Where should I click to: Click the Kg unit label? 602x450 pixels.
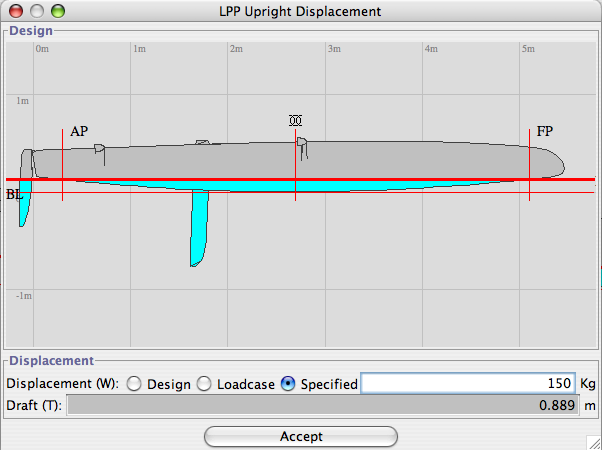pyautogui.click(x=587, y=384)
